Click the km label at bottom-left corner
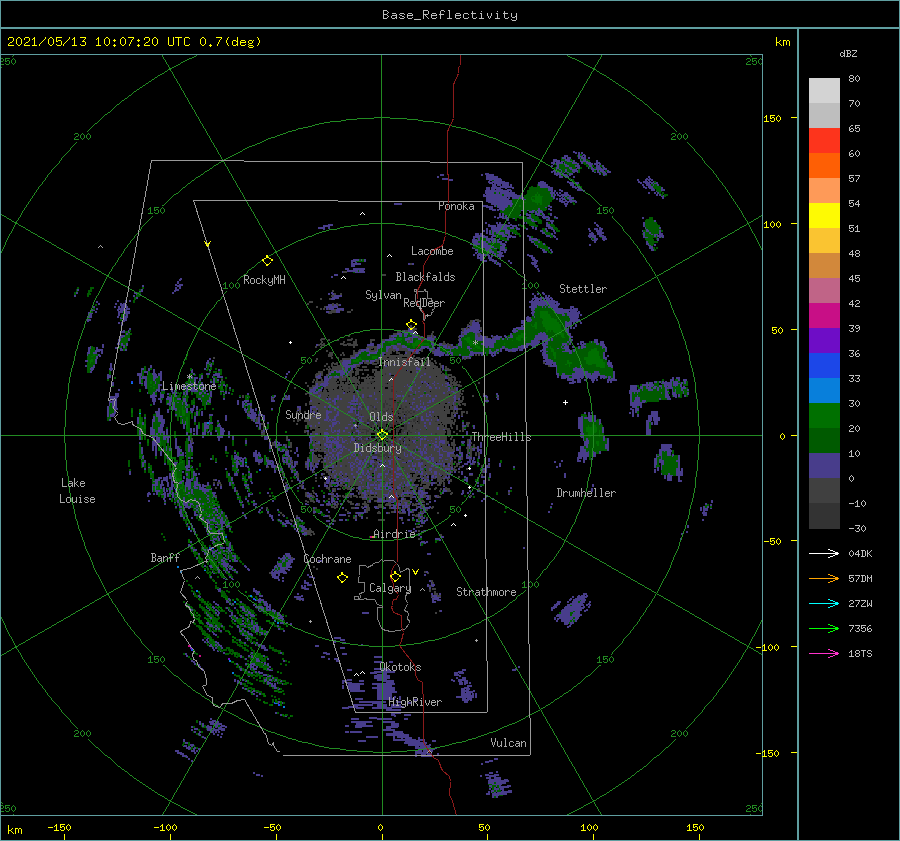The height and width of the screenshot is (841, 900). [14, 830]
